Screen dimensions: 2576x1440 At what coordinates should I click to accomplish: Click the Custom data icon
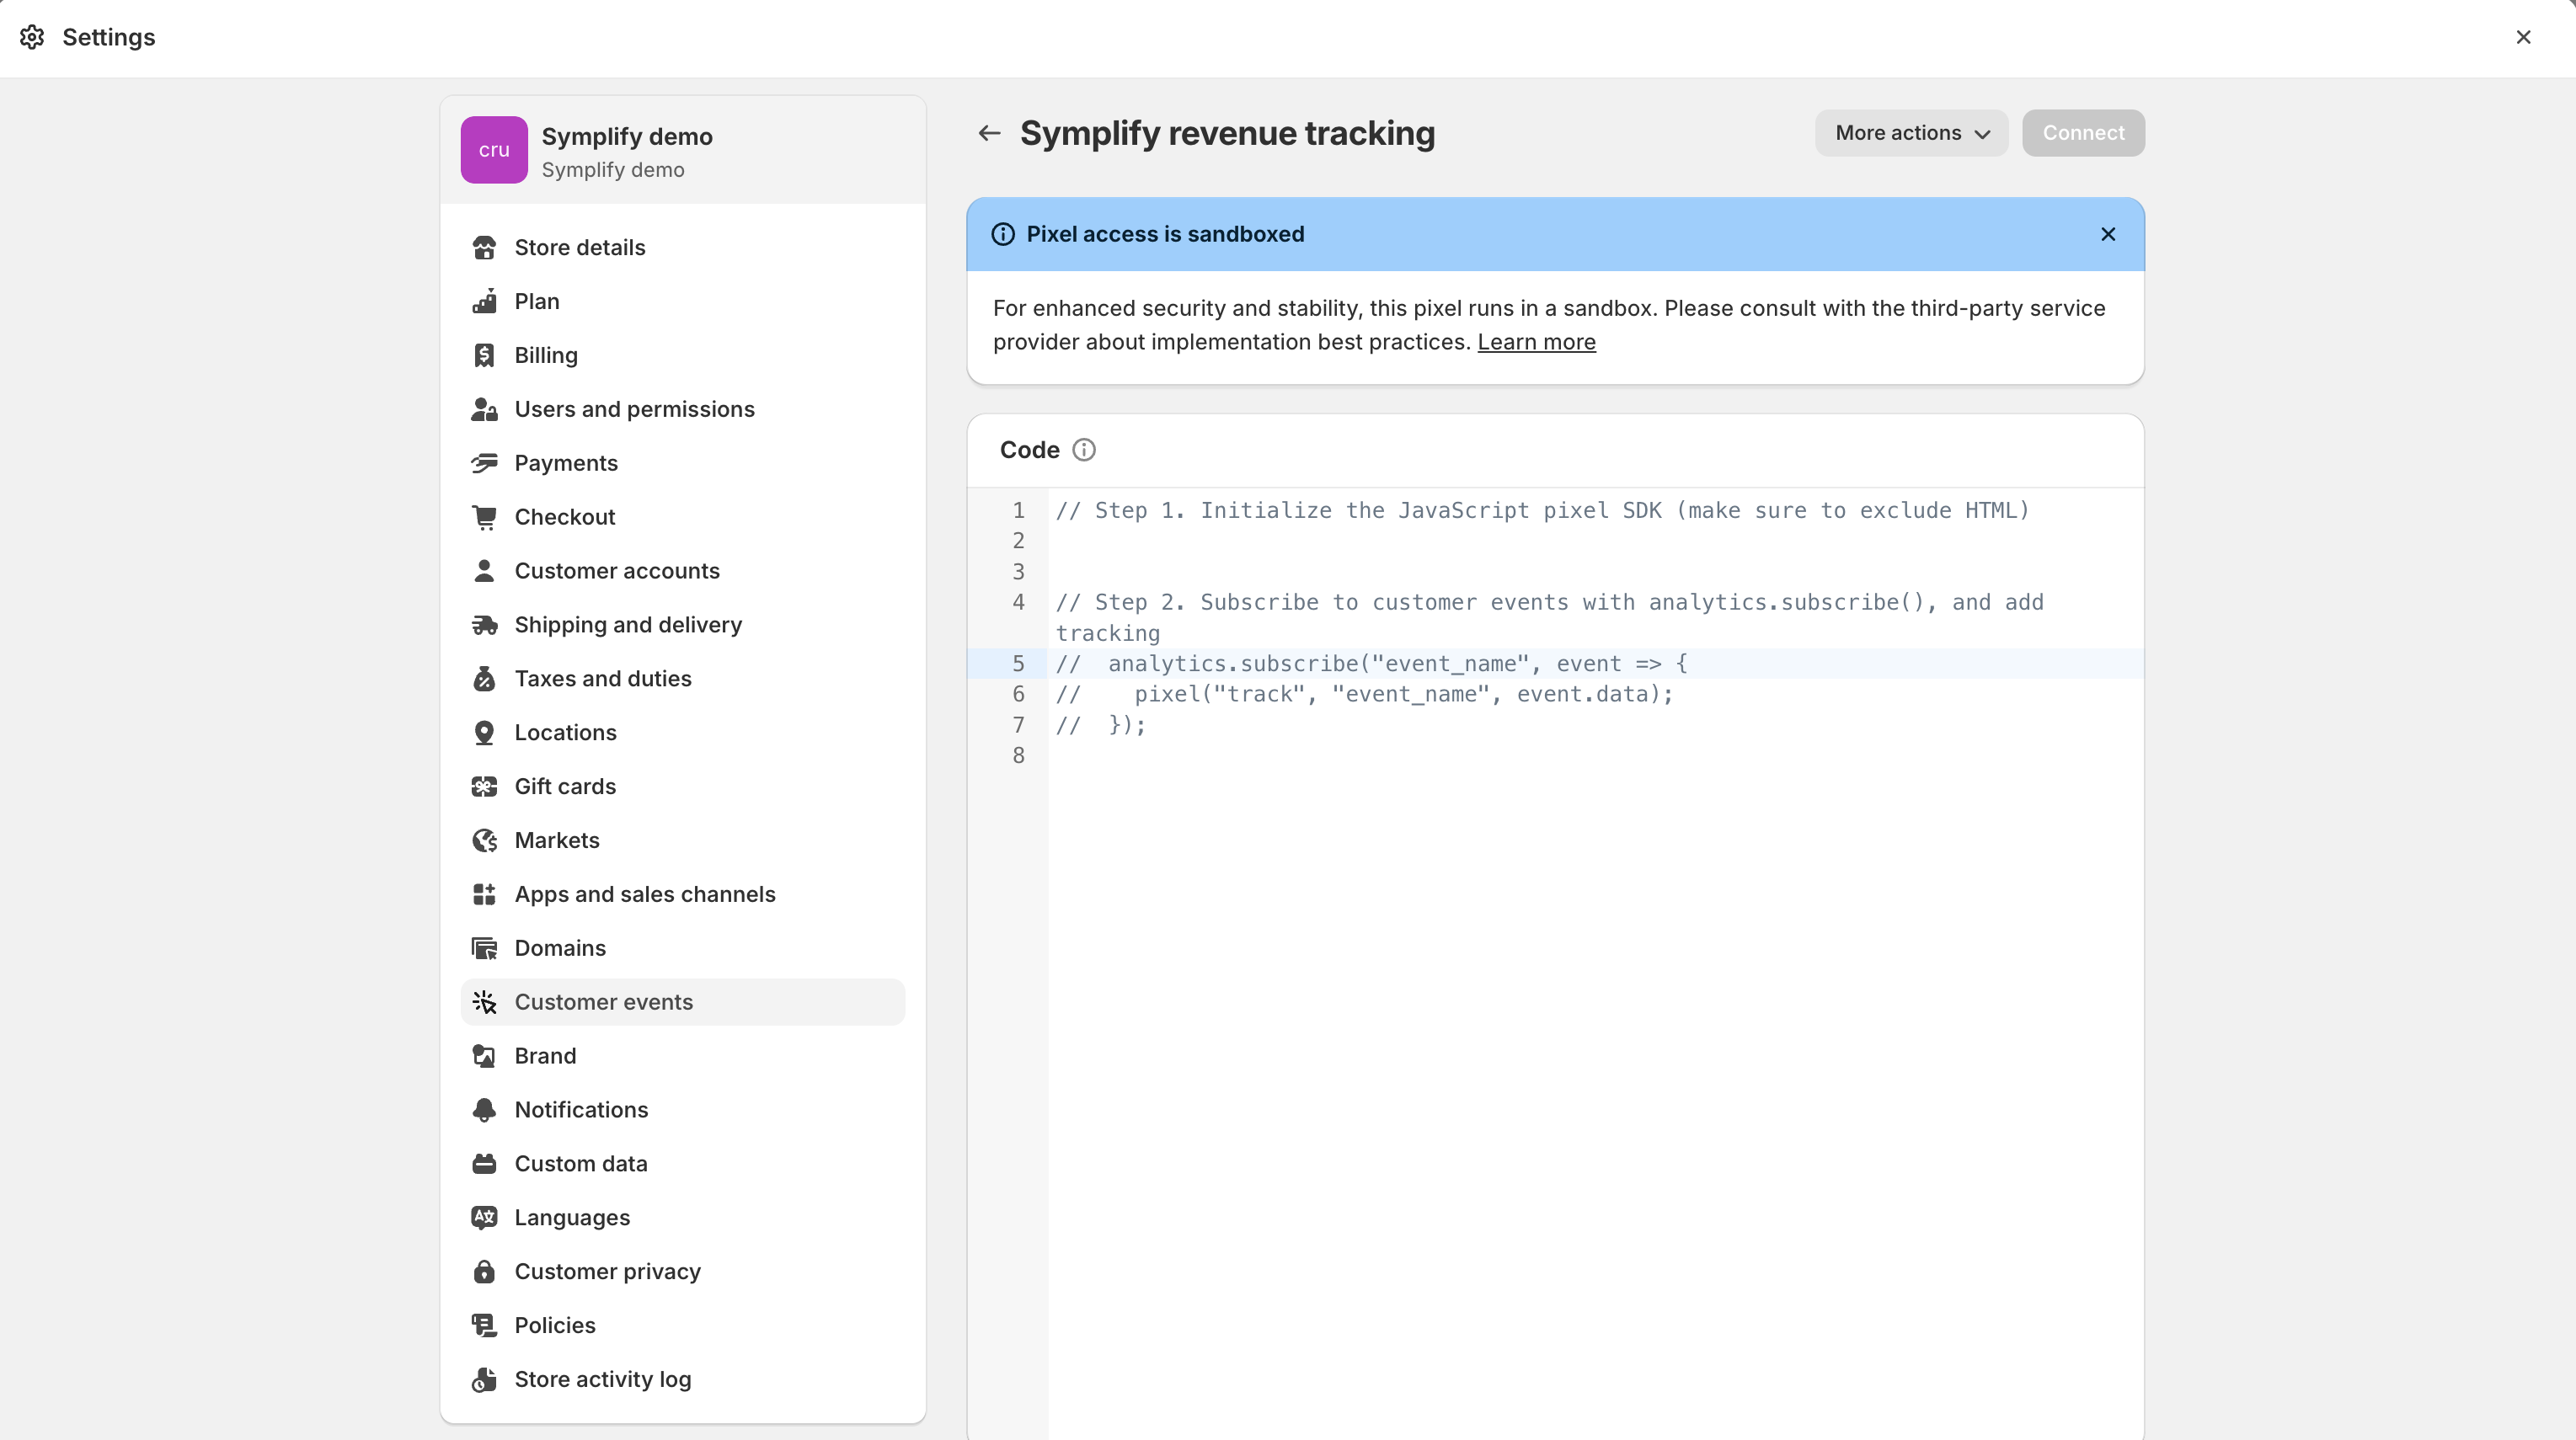point(484,1164)
